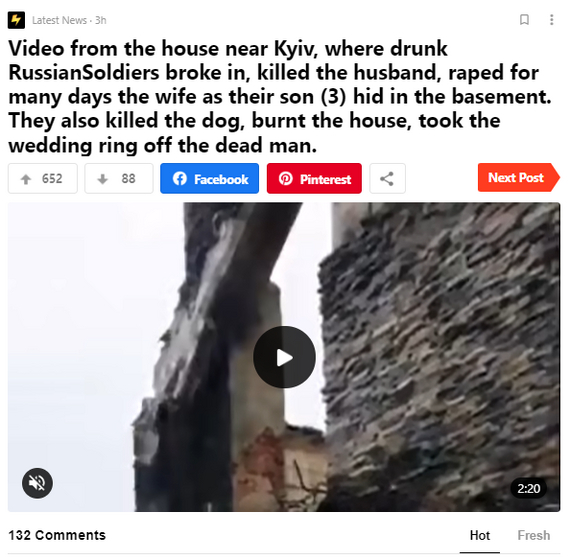The width and height of the screenshot is (570, 559).
Task: Switch to the Hot comments tab
Action: click(x=480, y=536)
